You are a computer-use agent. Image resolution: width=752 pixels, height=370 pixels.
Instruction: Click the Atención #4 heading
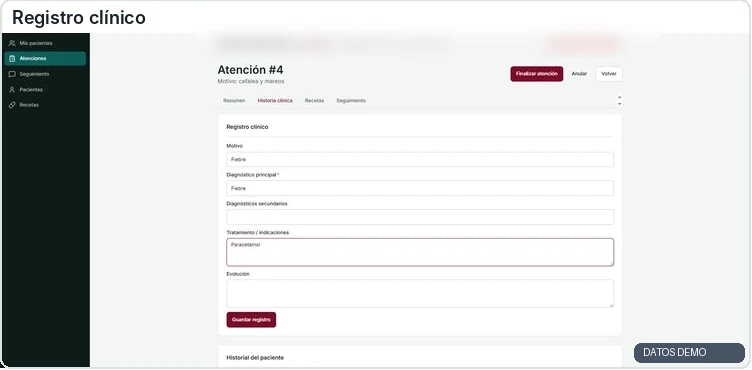pos(250,71)
